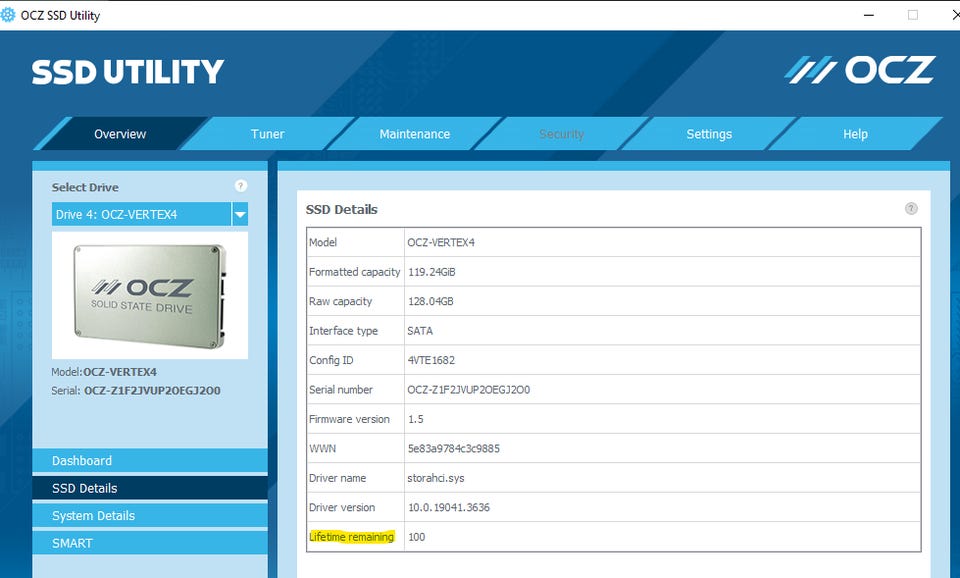Click the Lifetime remaining value 100
This screenshot has height=578, width=960.
pyautogui.click(x=416, y=537)
